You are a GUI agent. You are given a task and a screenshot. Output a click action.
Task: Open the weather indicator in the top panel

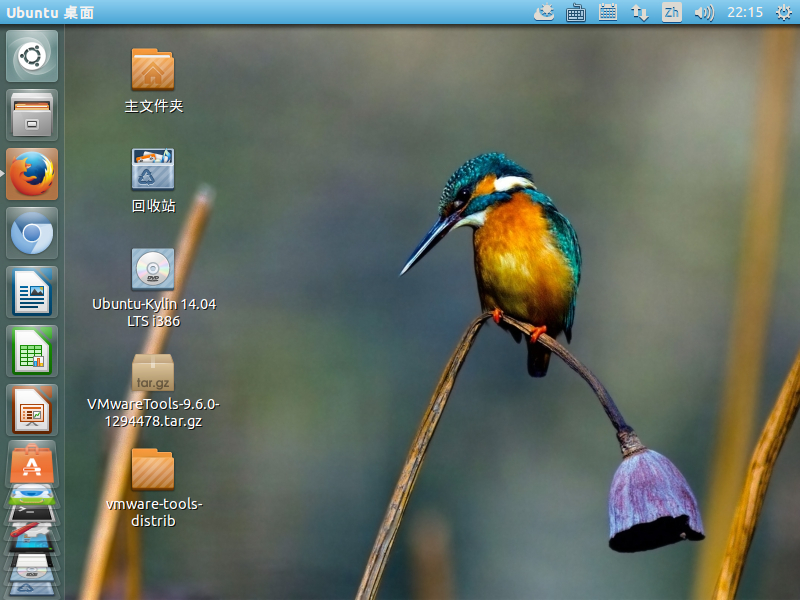click(544, 12)
